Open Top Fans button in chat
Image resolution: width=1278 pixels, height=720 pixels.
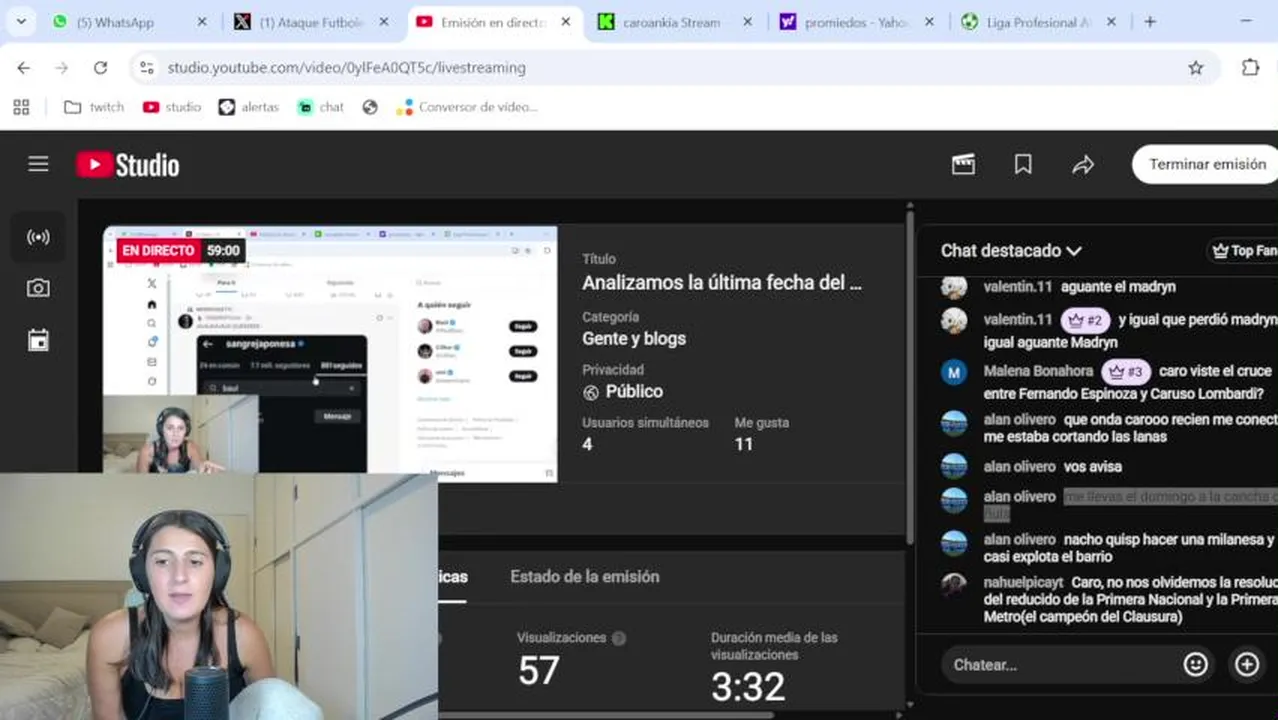pyautogui.click(x=1244, y=251)
